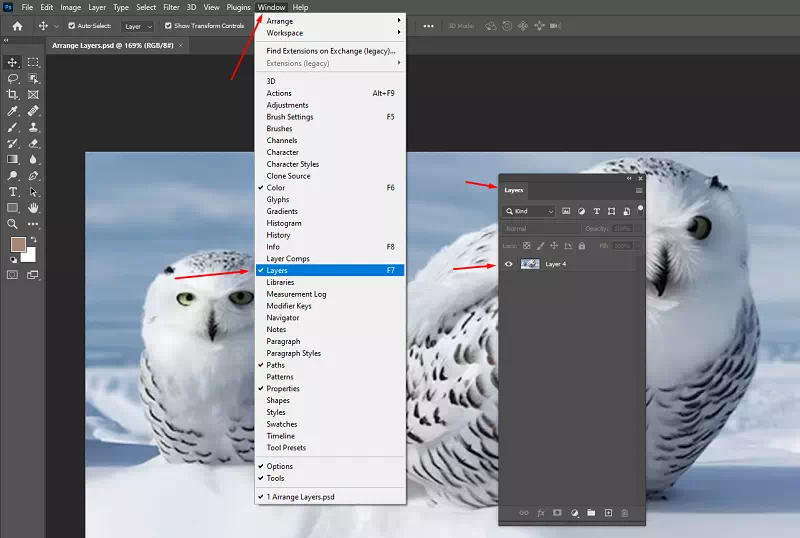Hide Layer 4 with the eye icon

(508, 264)
